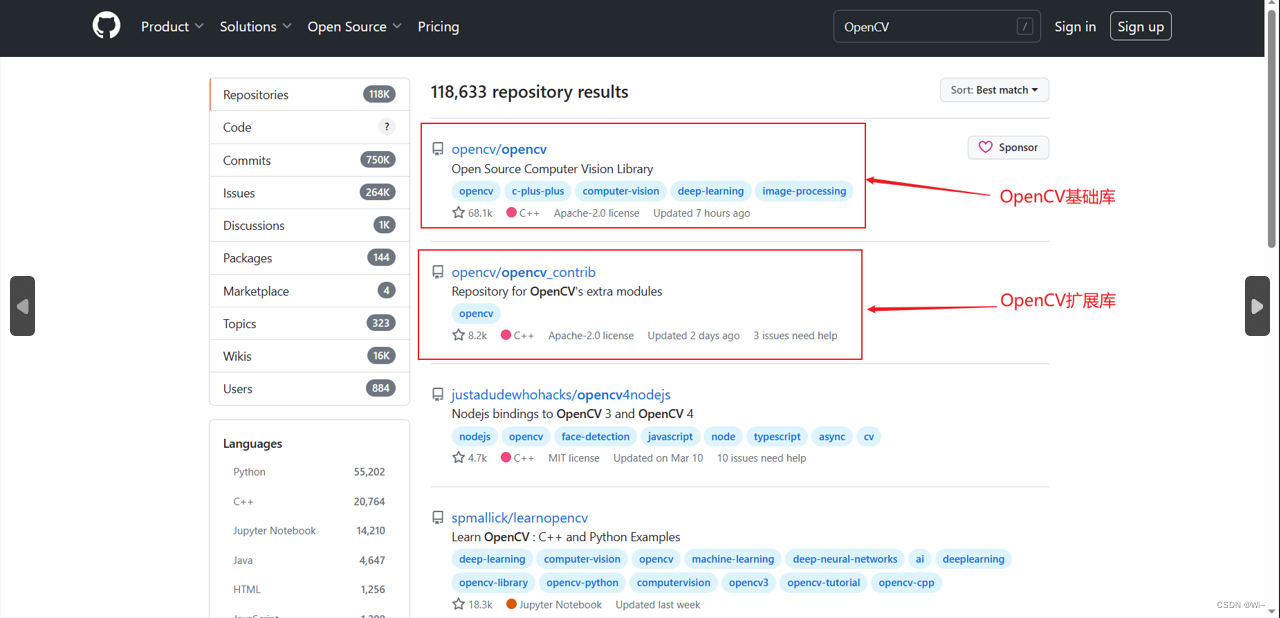Open spmallick/learnopencv repository
The image size is (1280, 618).
(520, 518)
